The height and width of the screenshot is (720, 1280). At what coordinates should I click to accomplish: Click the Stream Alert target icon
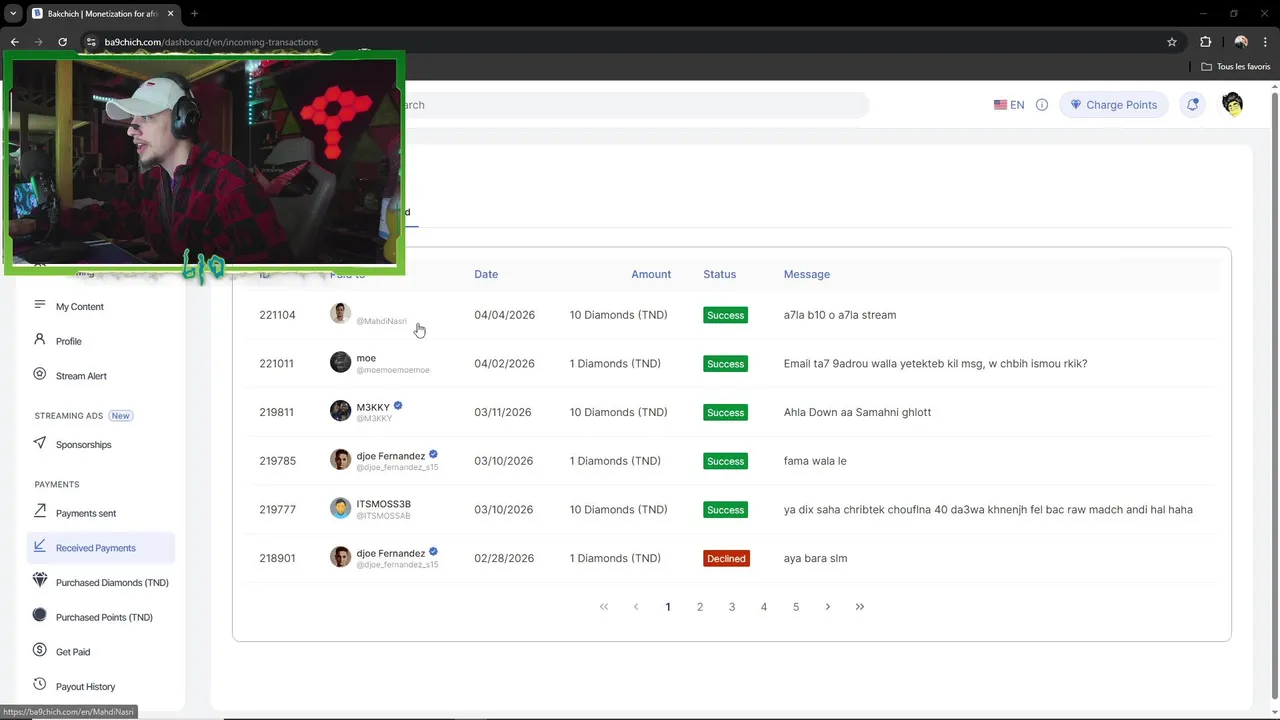pyautogui.click(x=40, y=374)
